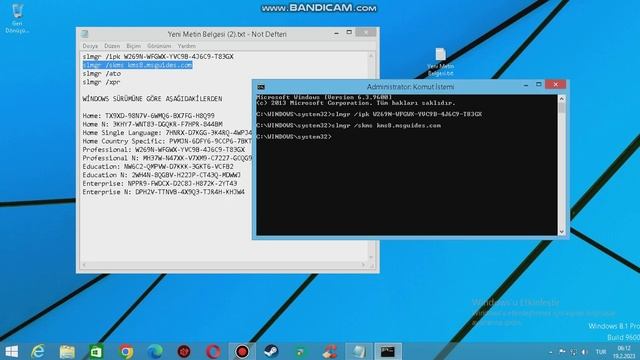Open Command Prompt title bar system icon
The height and width of the screenshot is (360, 640).
pos(261,87)
